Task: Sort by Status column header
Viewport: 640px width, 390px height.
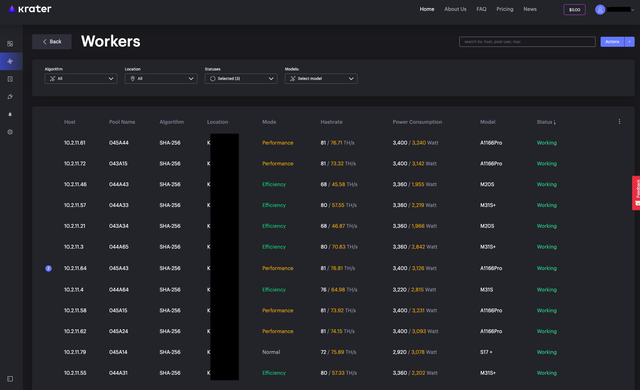Action: [x=546, y=122]
